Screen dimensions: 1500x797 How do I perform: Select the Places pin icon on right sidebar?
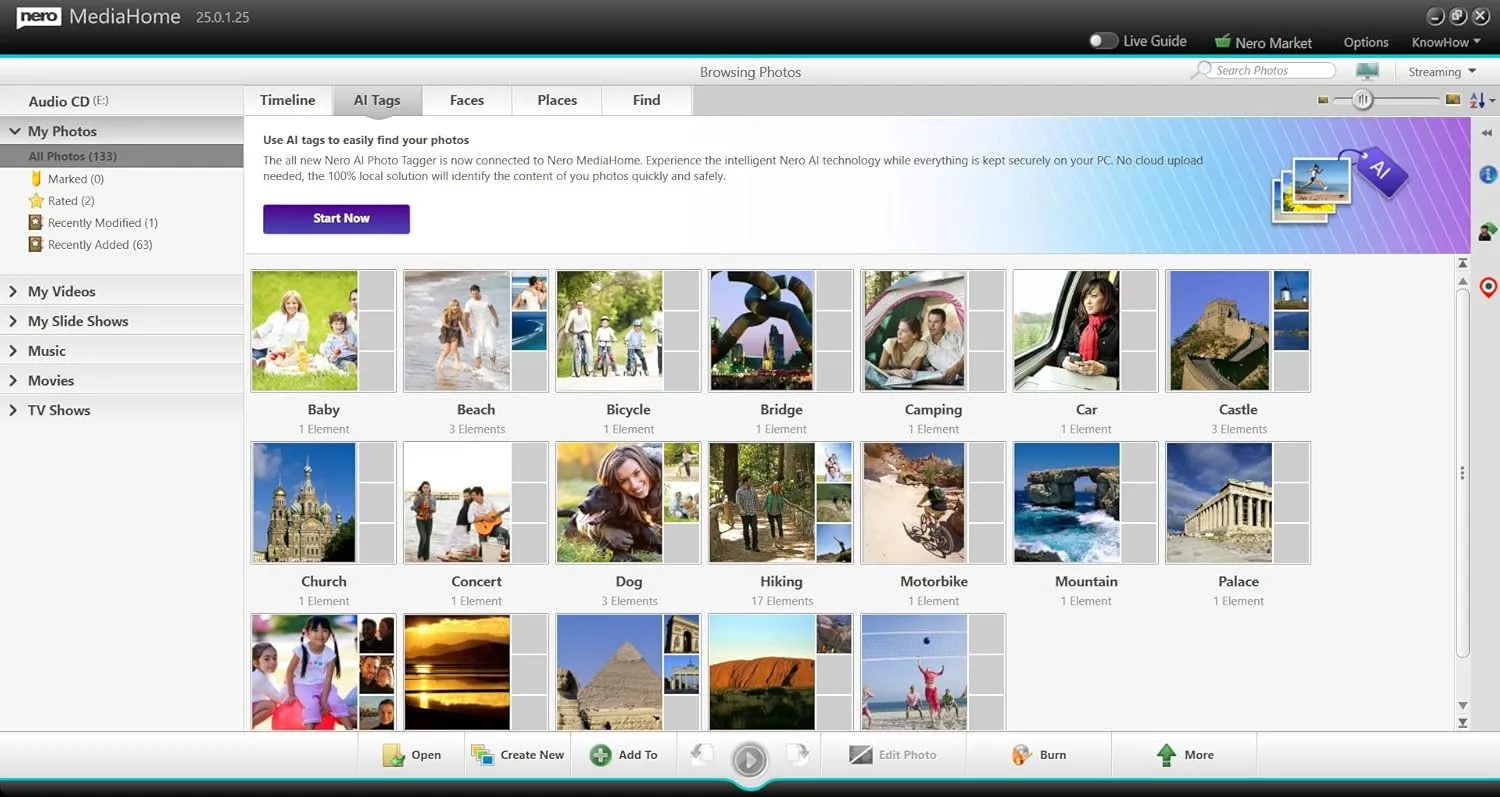pos(1488,287)
